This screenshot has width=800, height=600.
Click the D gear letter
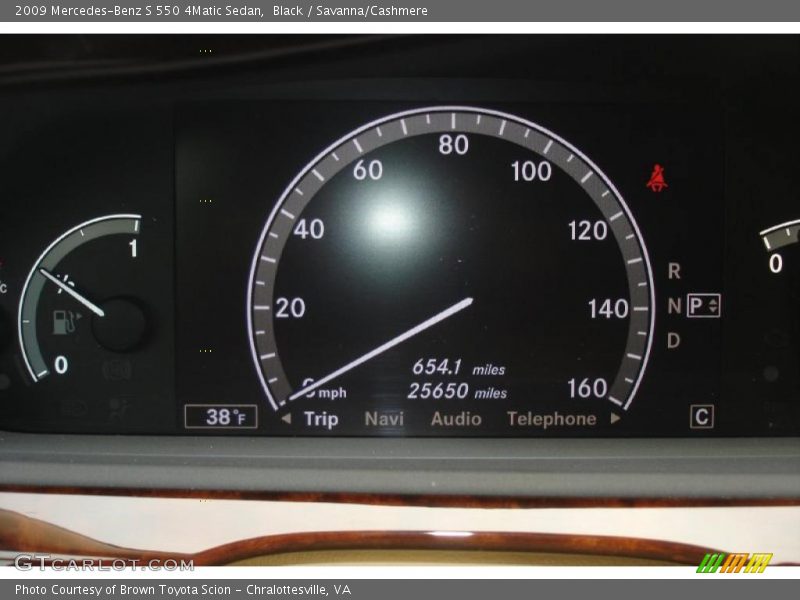(673, 340)
